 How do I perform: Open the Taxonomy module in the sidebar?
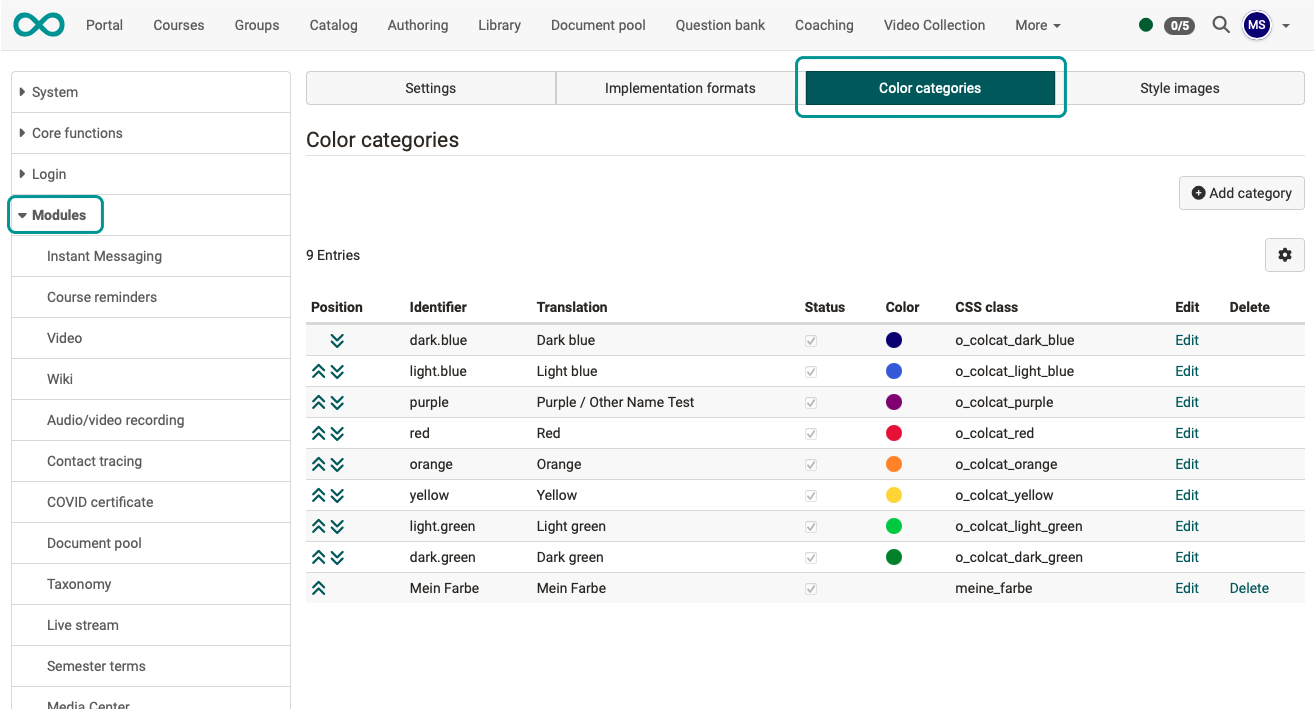pyautogui.click(x=80, y=584)
